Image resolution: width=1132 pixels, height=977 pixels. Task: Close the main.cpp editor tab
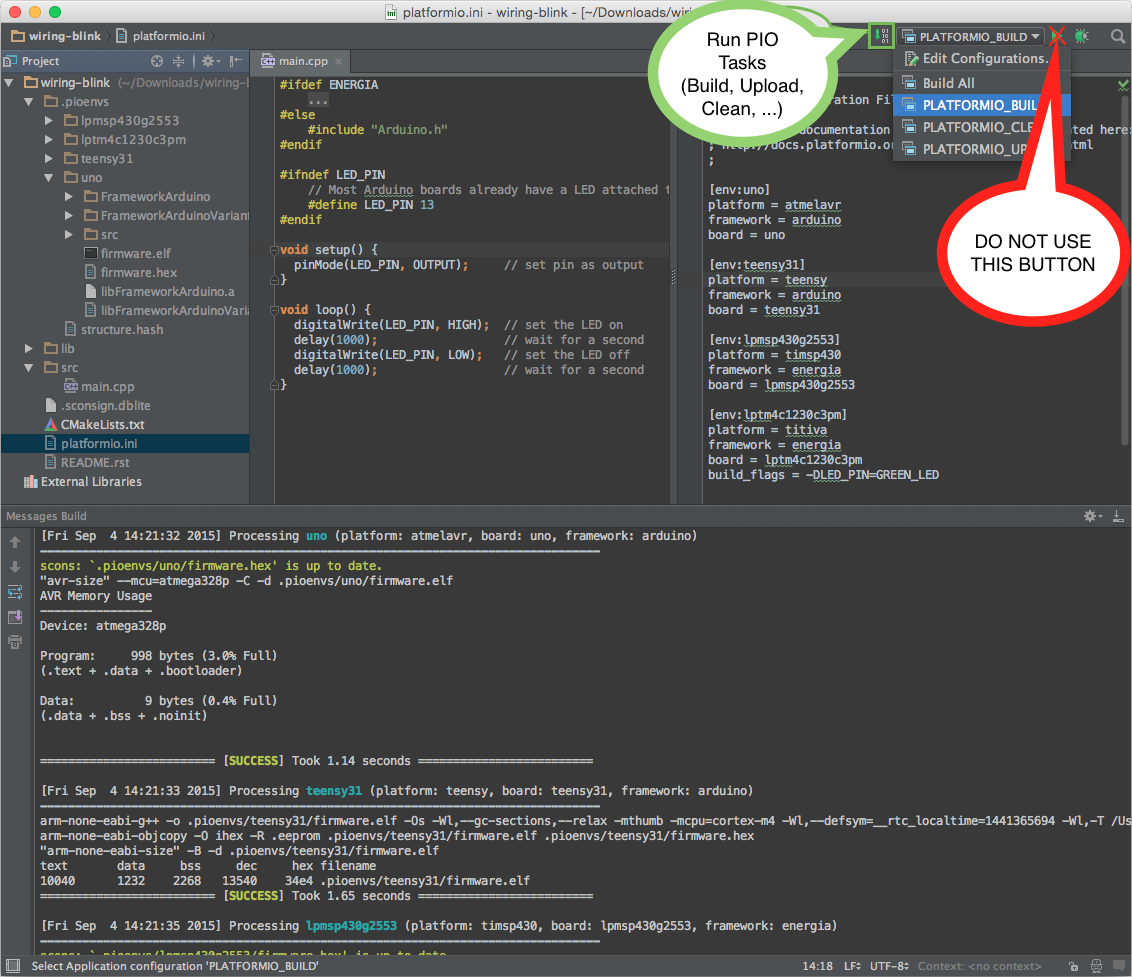339,61
